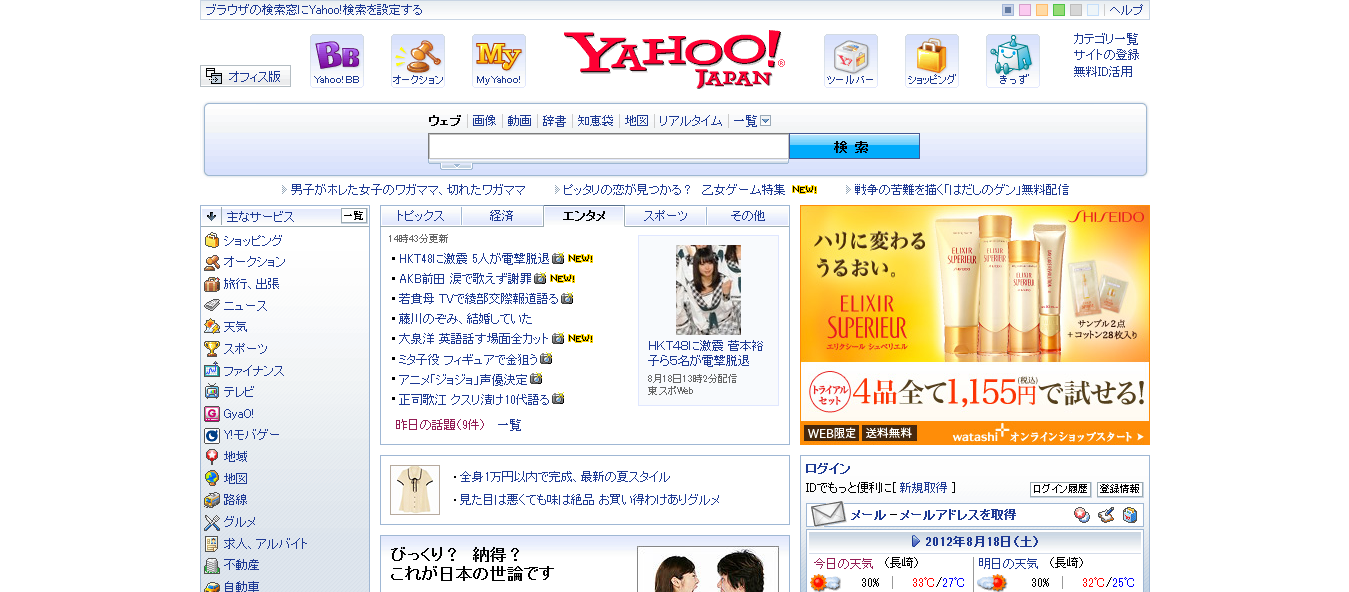1349x592 pixels.
Task: Click the GyaO! sidebar icon
Action: coord(212,413)
